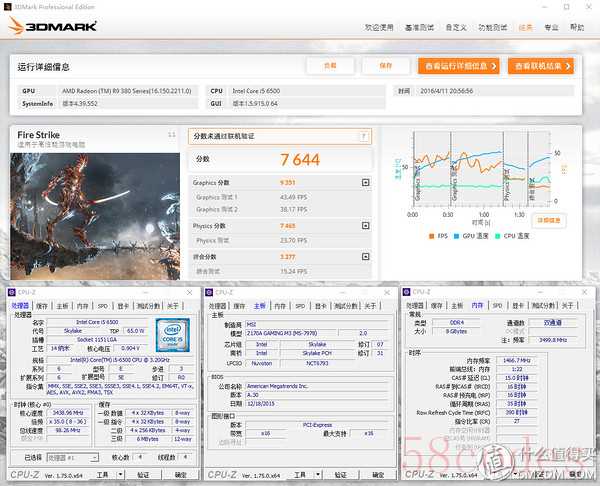Open the 欢迎使用 tab in 3DMark

(379, 28)
